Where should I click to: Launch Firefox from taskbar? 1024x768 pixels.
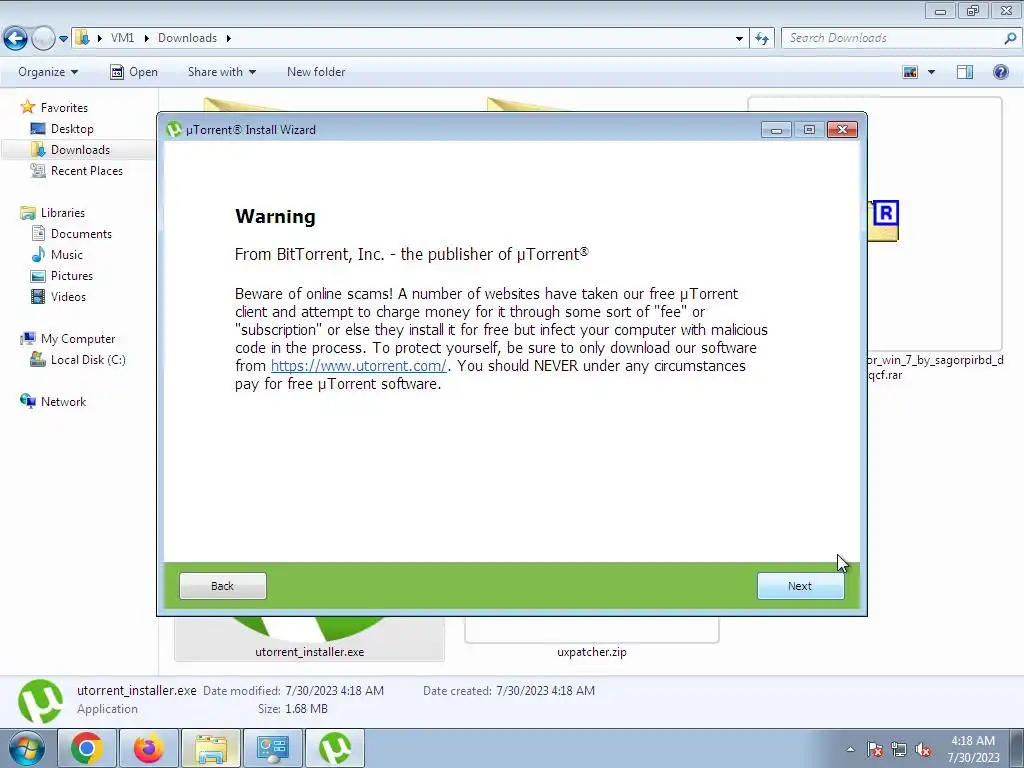point(148,748)
